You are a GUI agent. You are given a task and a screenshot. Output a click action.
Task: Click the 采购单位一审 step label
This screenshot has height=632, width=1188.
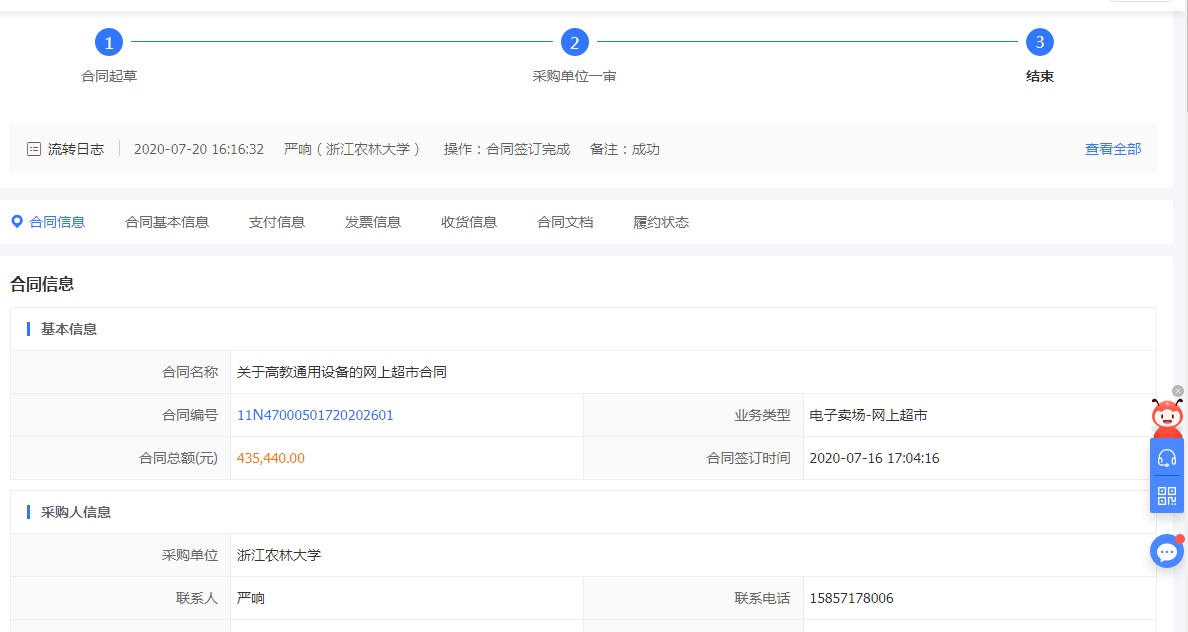click(574, 77)
